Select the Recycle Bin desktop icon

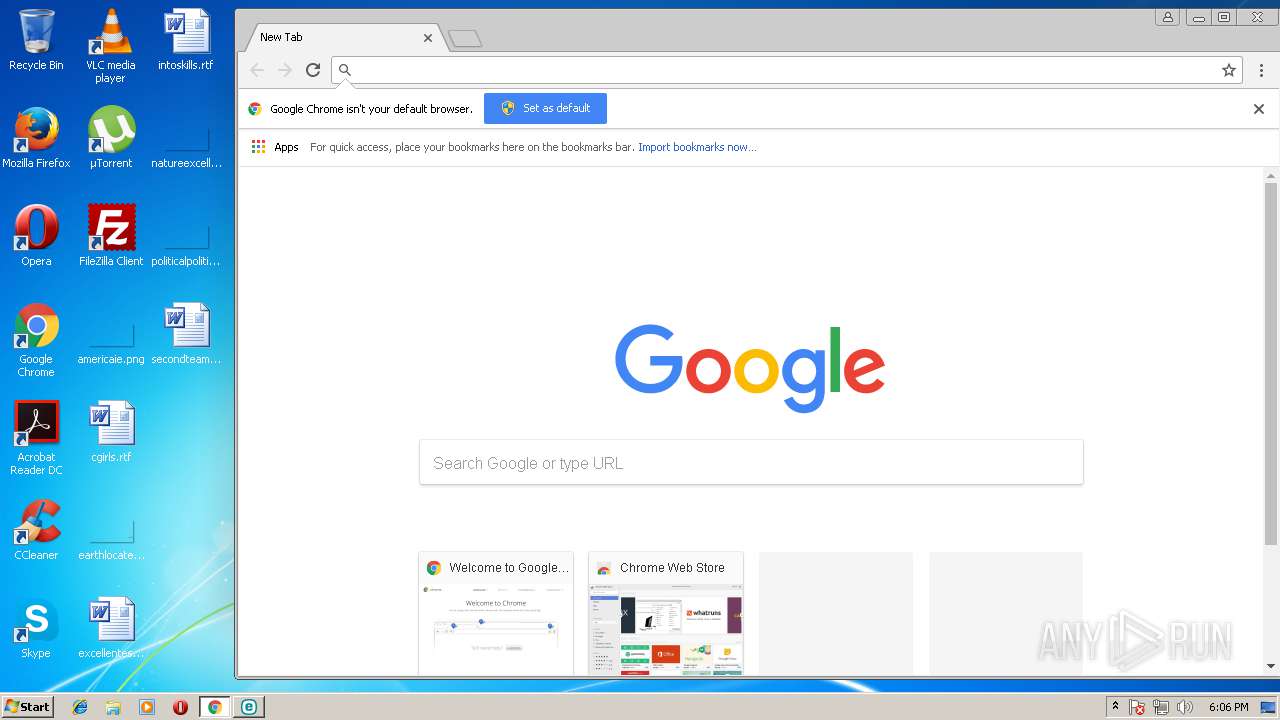click(36, 41)
